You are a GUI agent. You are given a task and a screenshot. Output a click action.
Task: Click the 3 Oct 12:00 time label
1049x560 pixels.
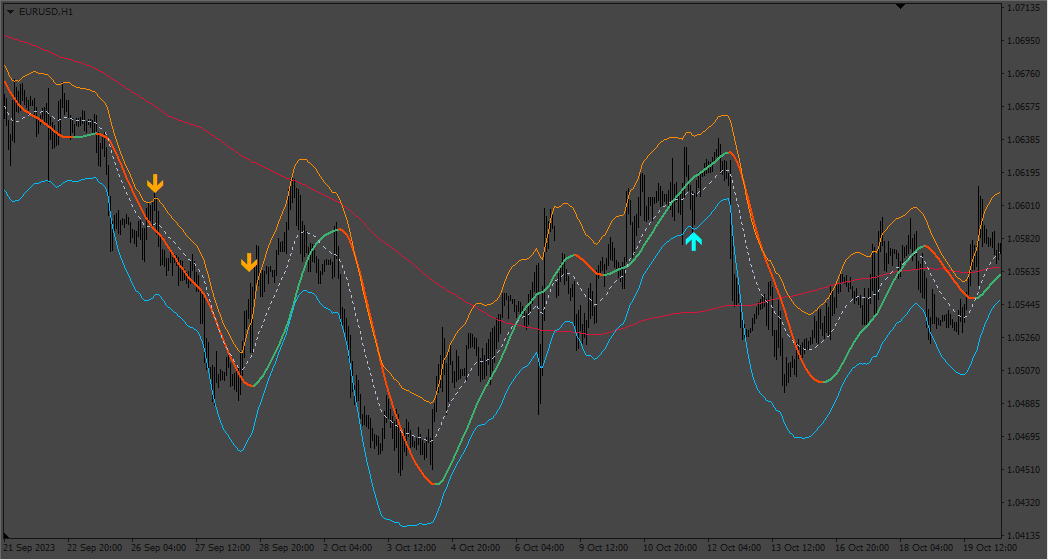coord(412,548)
